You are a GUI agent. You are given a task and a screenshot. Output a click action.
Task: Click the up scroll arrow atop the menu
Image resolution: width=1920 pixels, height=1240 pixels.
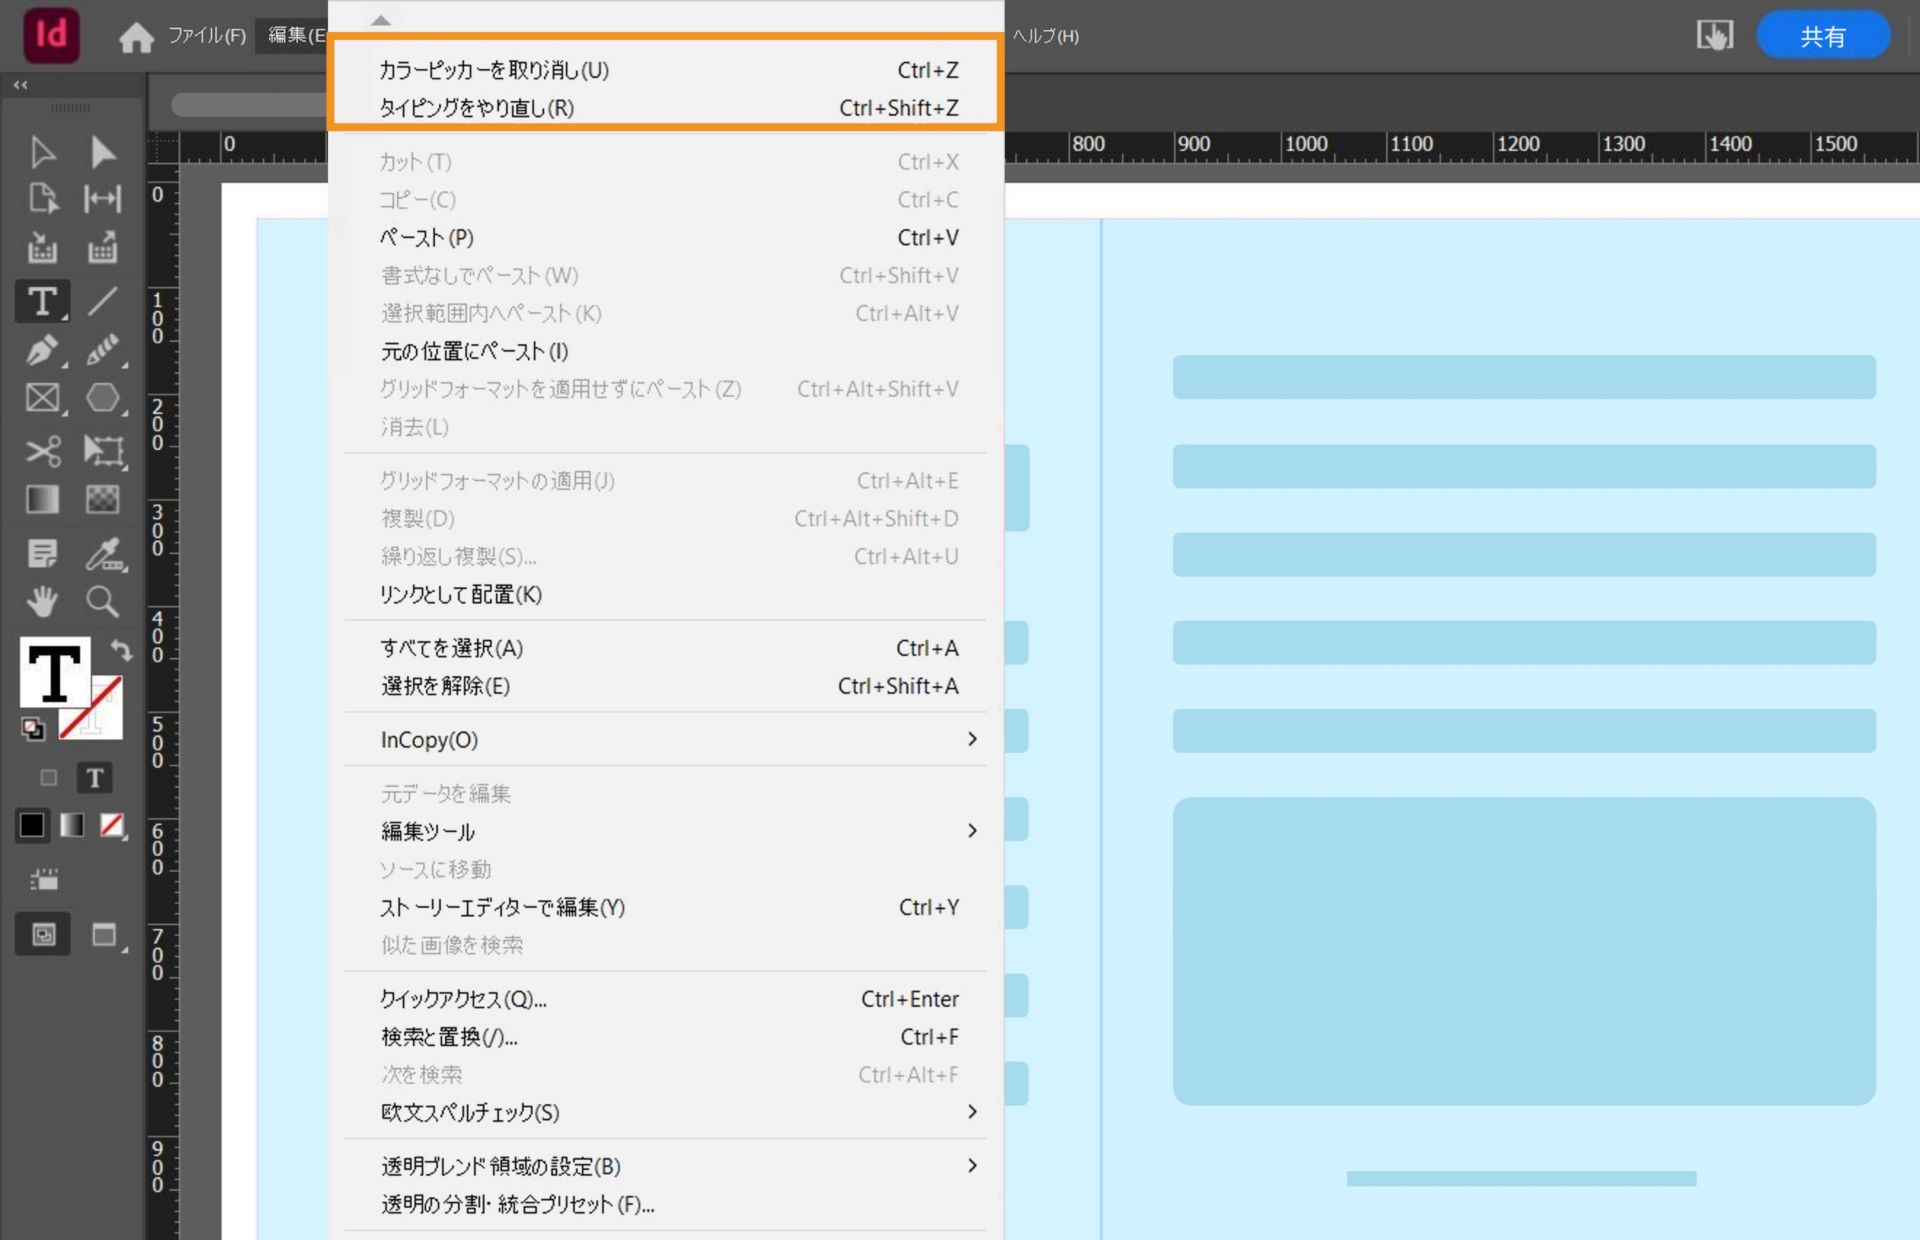pos(380,18)
